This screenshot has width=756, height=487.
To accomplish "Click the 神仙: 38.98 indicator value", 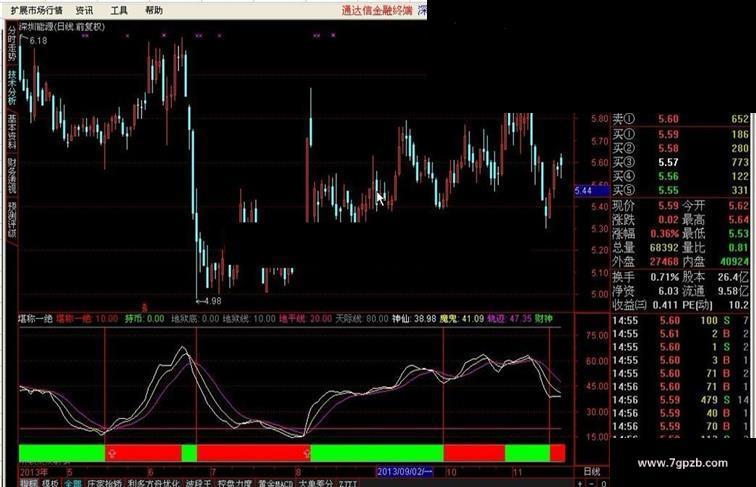I will point(414,318).
